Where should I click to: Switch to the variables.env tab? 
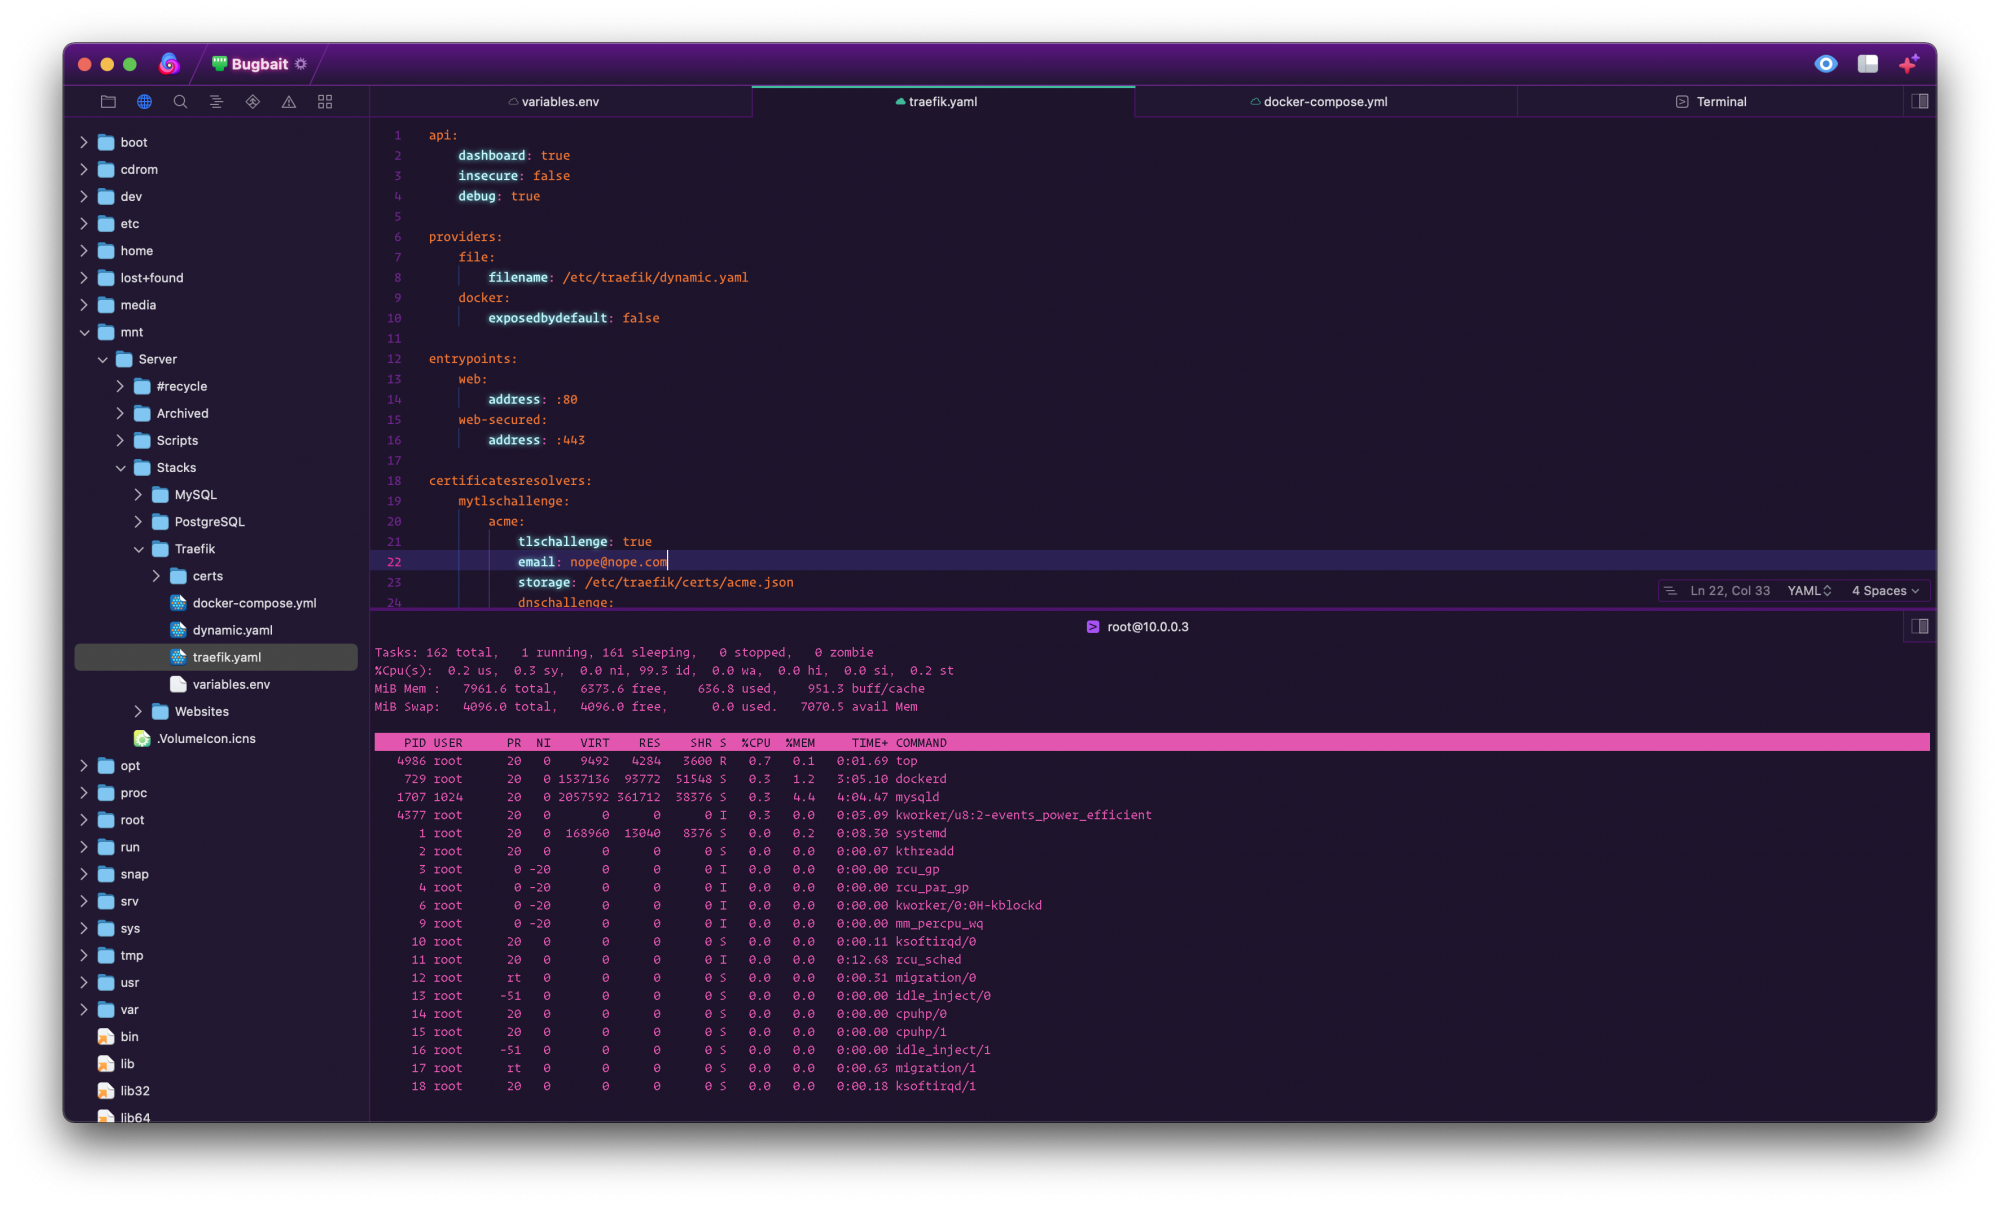coord(560,102)
